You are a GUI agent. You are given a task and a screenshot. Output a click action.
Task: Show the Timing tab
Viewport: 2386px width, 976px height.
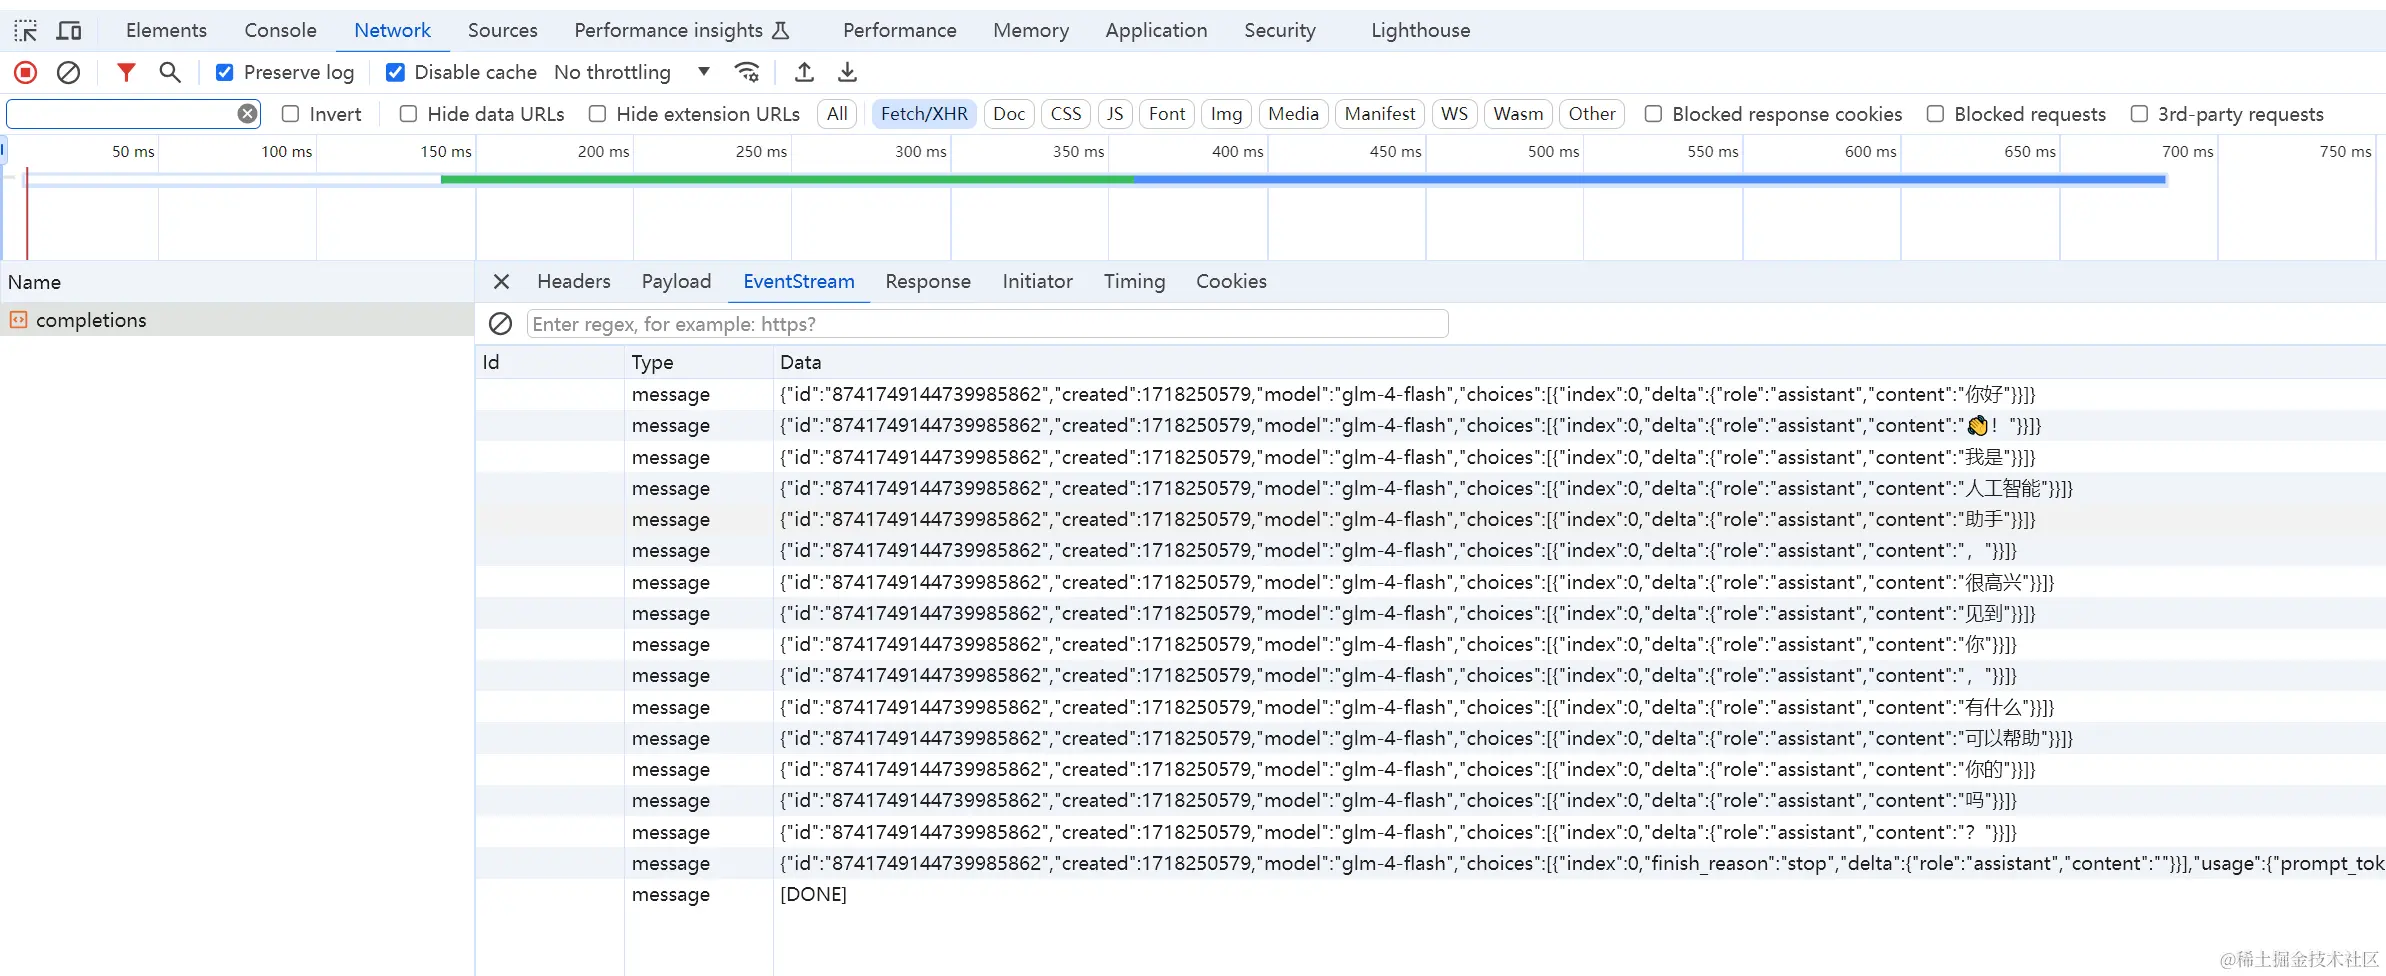point(1134,282)
